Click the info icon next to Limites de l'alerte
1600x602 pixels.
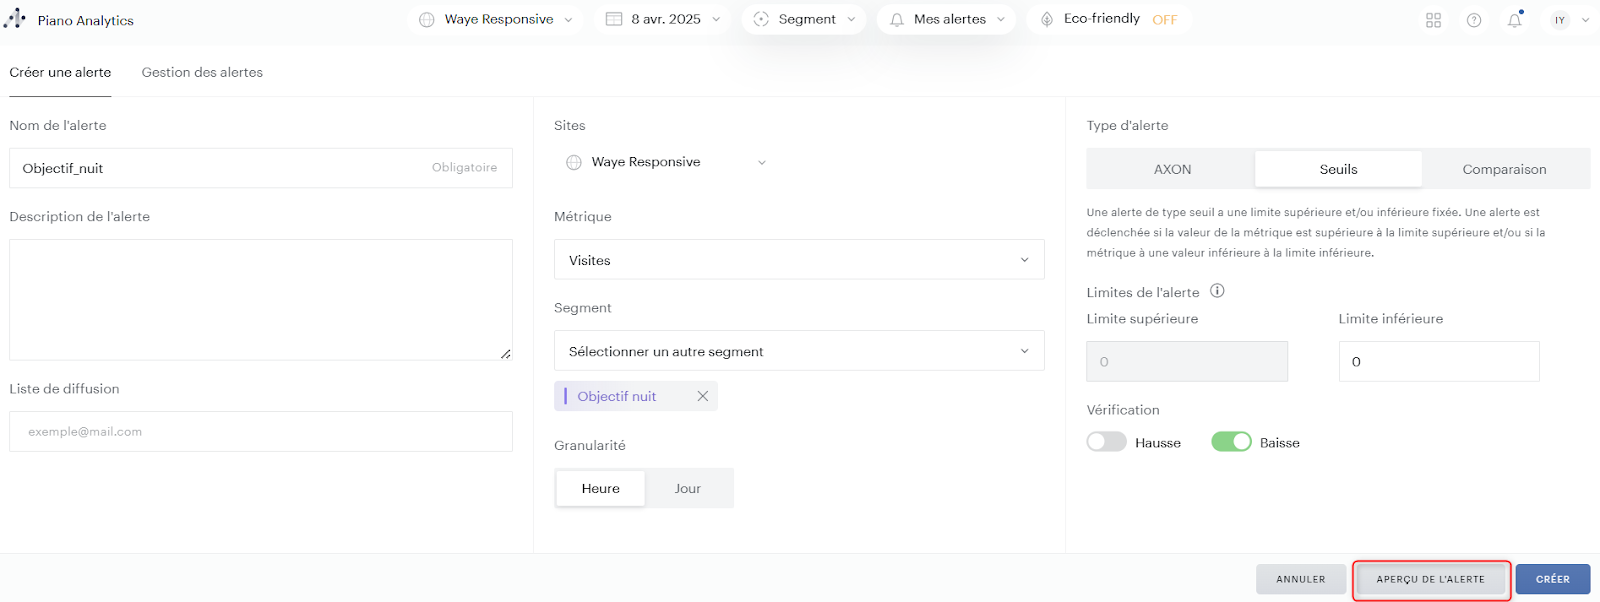point(1217,291)
